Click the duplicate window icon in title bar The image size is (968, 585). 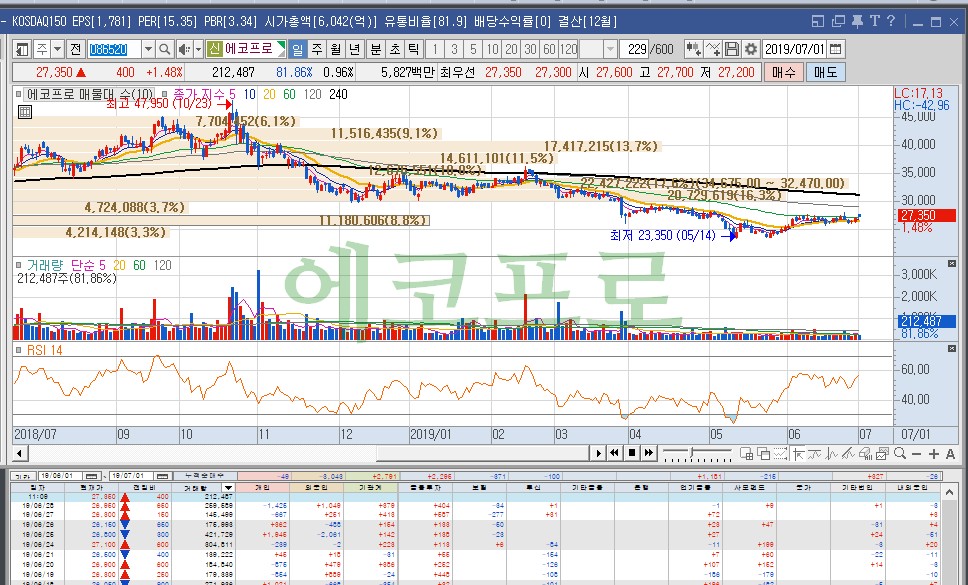tap(838, 21)
